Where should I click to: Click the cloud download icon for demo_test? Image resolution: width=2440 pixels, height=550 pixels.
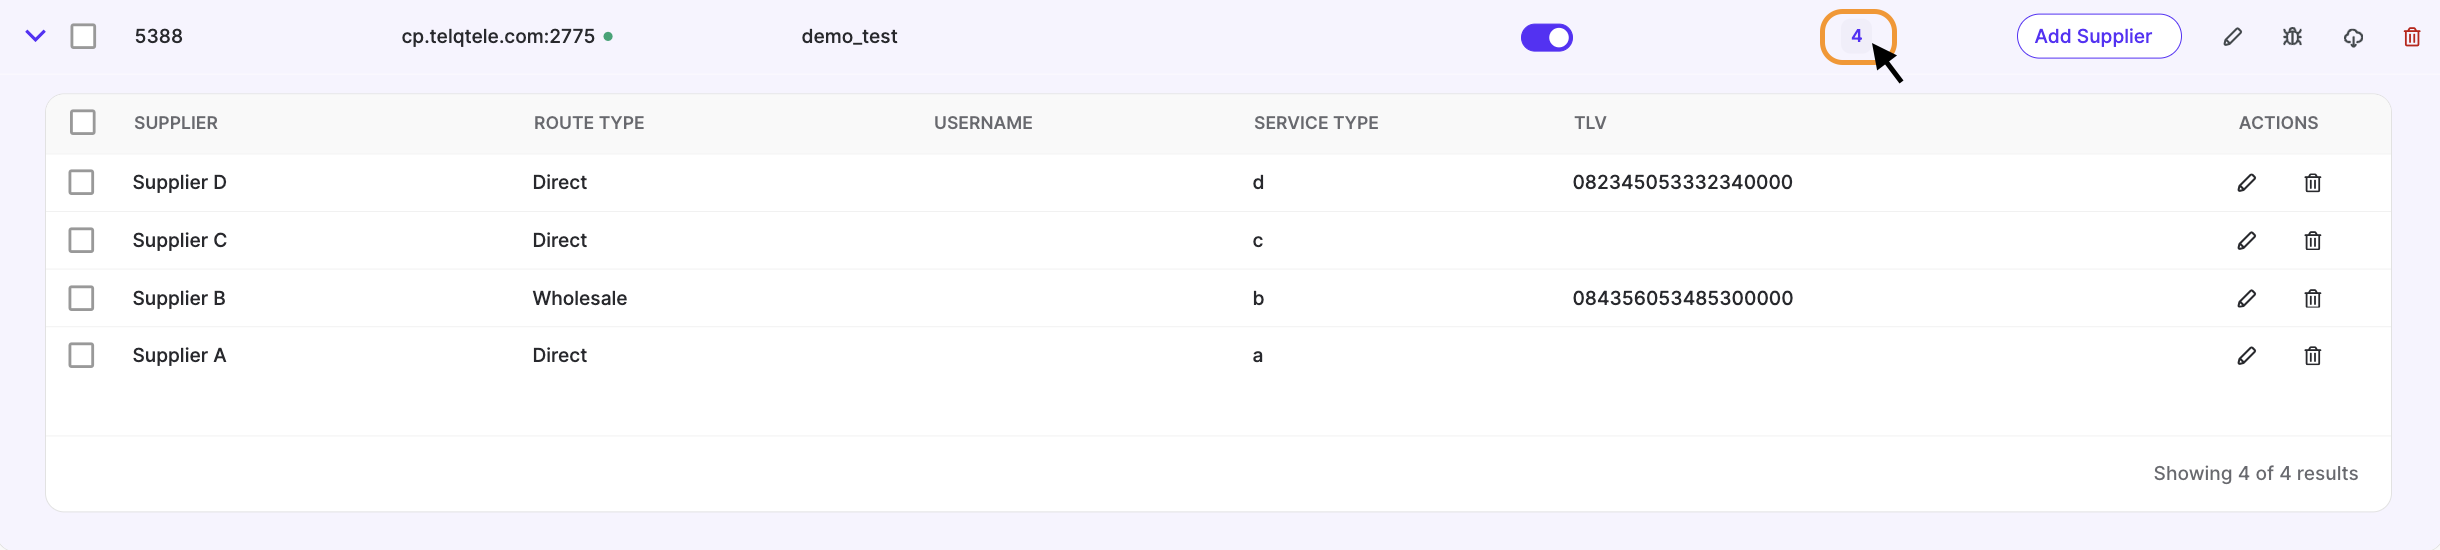click(2353, 37)
